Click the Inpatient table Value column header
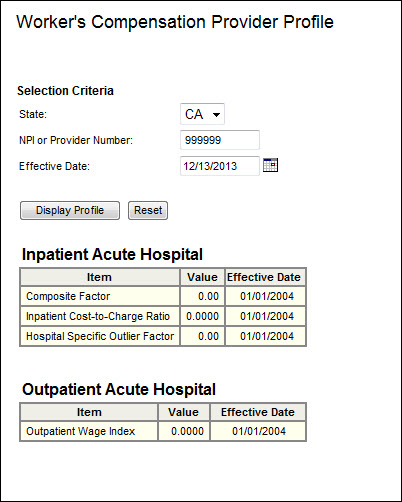 [202, 277]
